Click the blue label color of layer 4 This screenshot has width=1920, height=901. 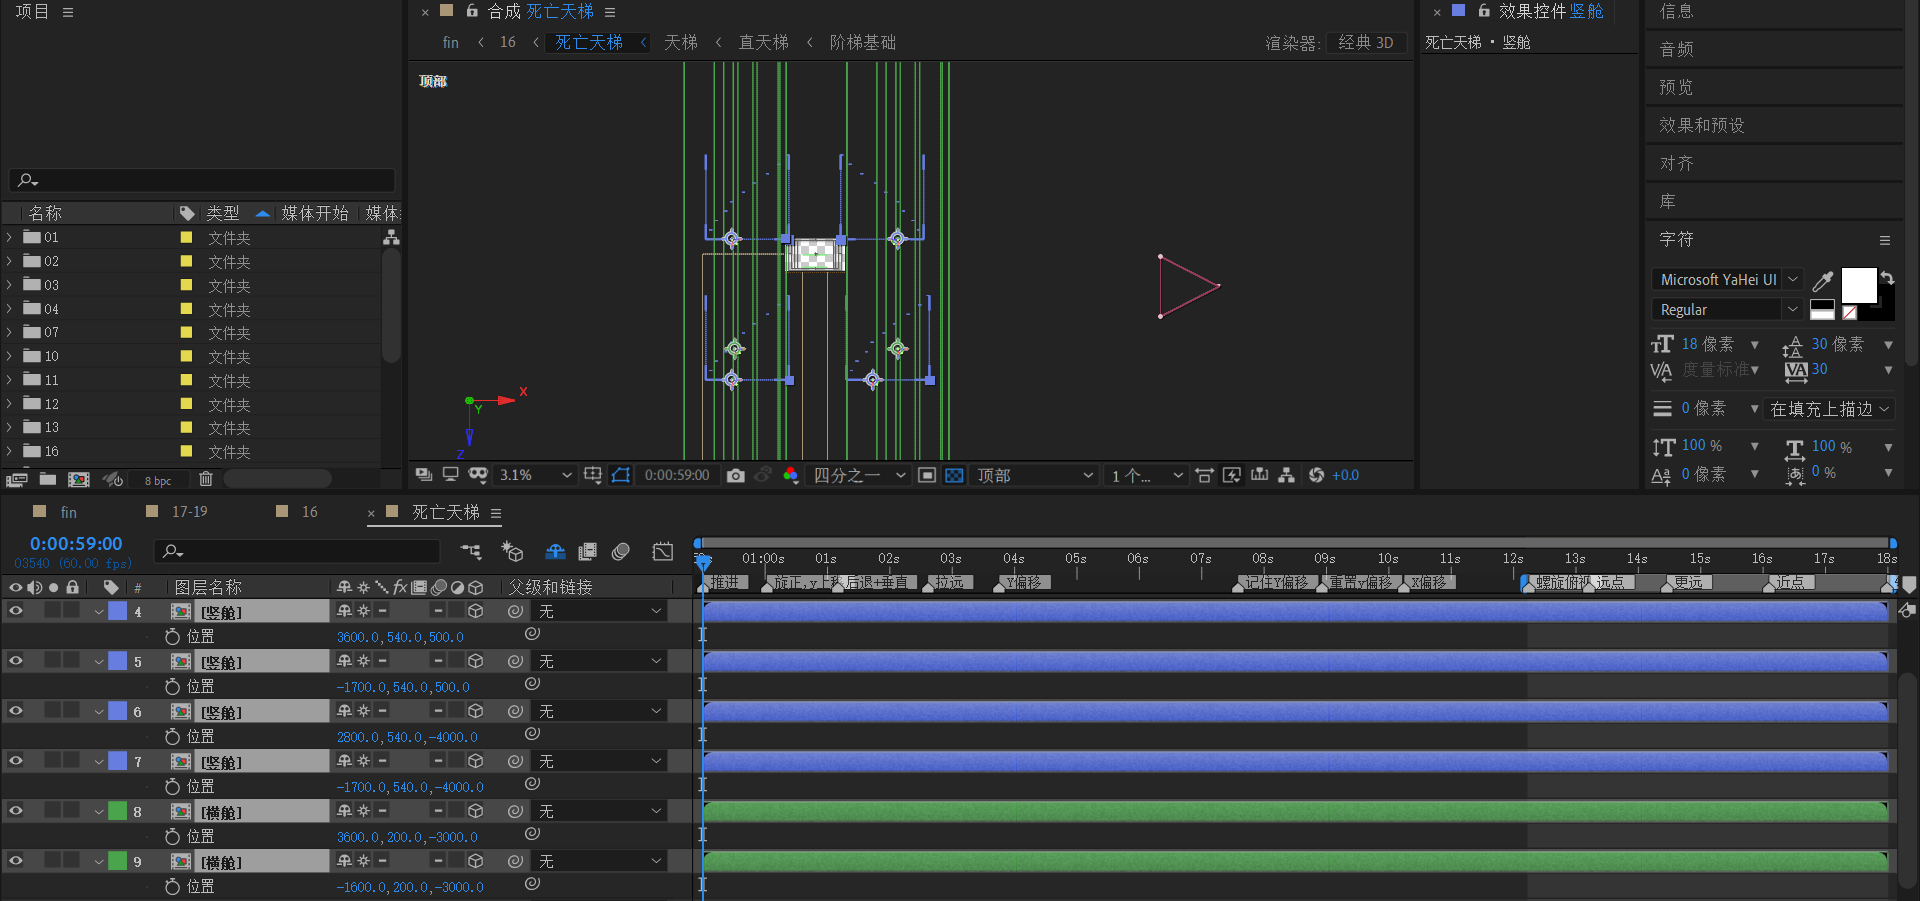pos(118,611)
